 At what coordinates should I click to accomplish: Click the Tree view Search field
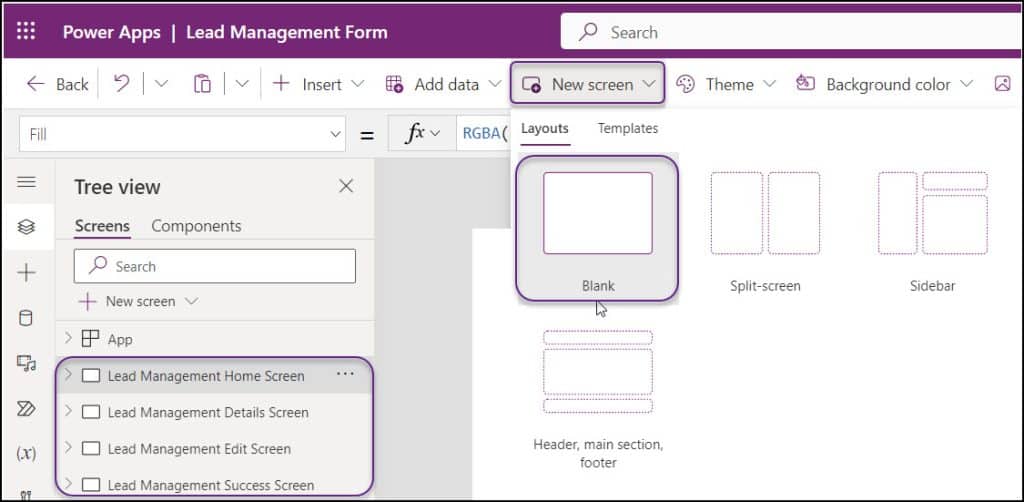point(215,266)
